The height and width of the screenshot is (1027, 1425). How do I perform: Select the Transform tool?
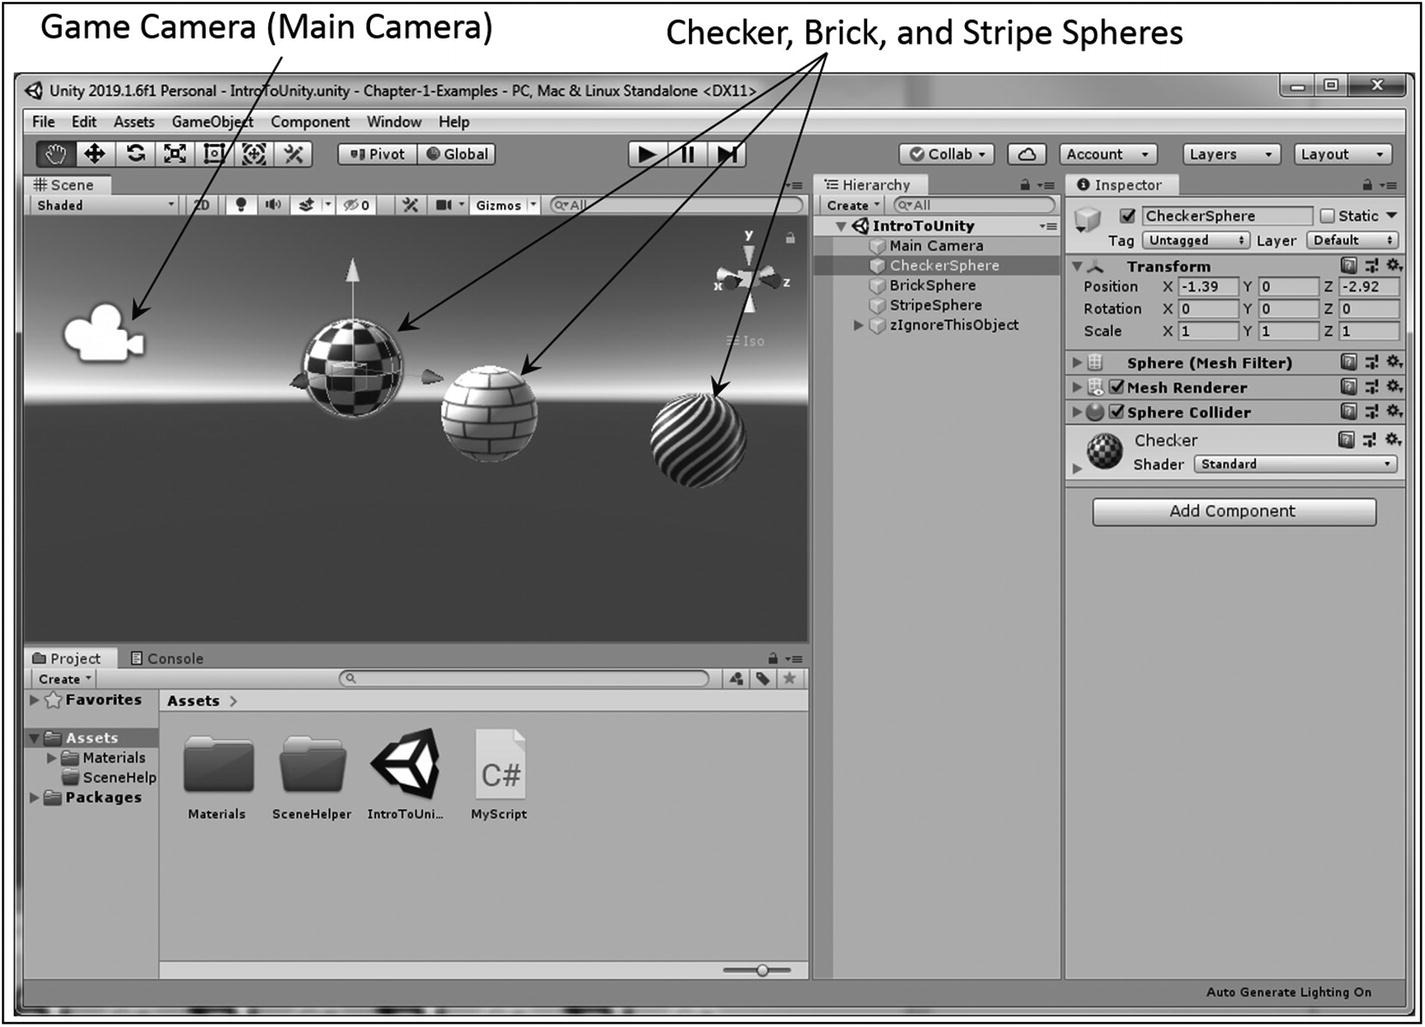click(254, 154)
